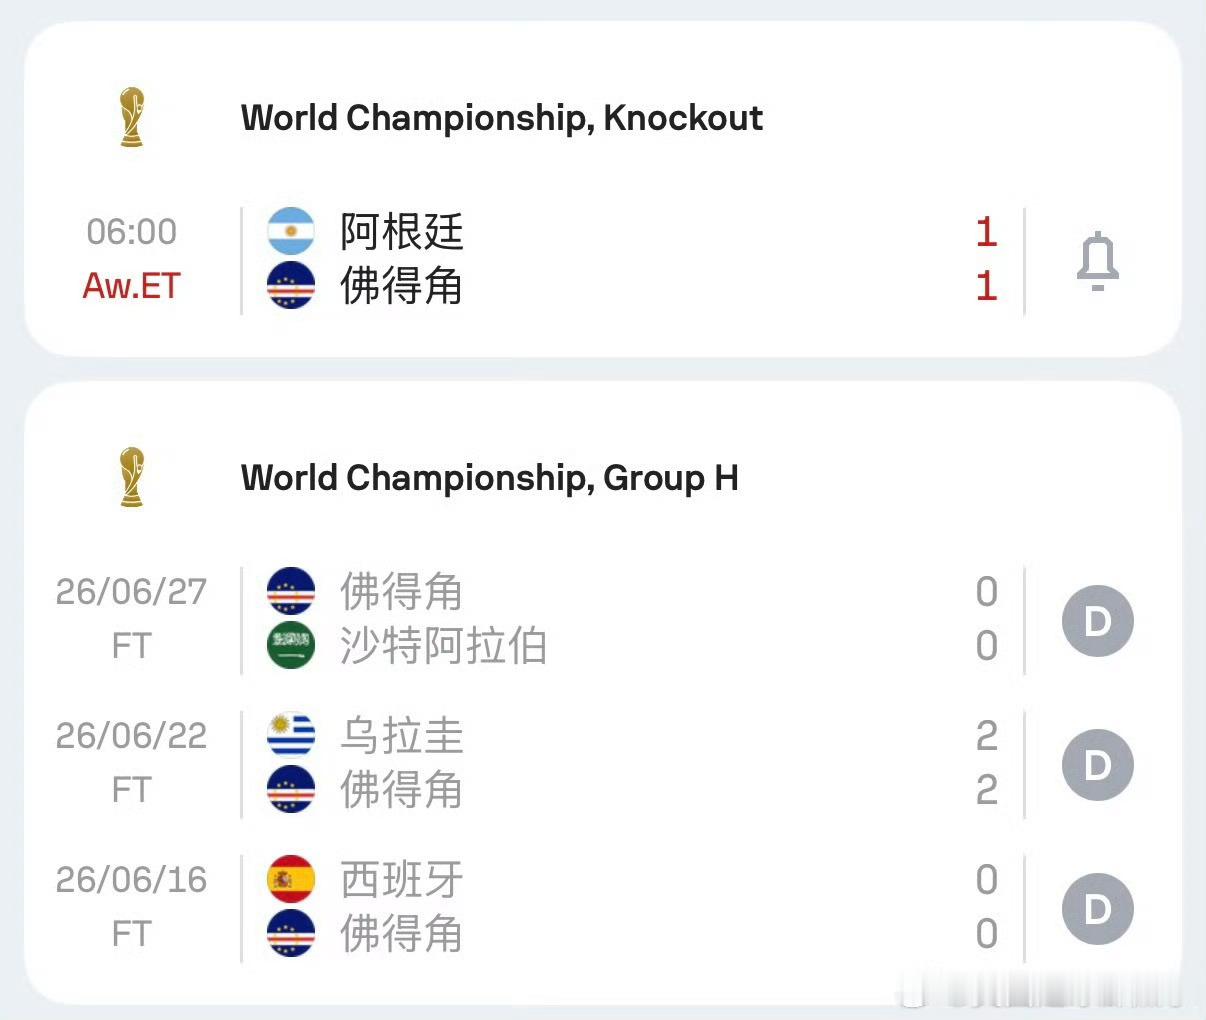
Task: Toggle the notification bell for Argentina match
Action: click(1097, 260)
